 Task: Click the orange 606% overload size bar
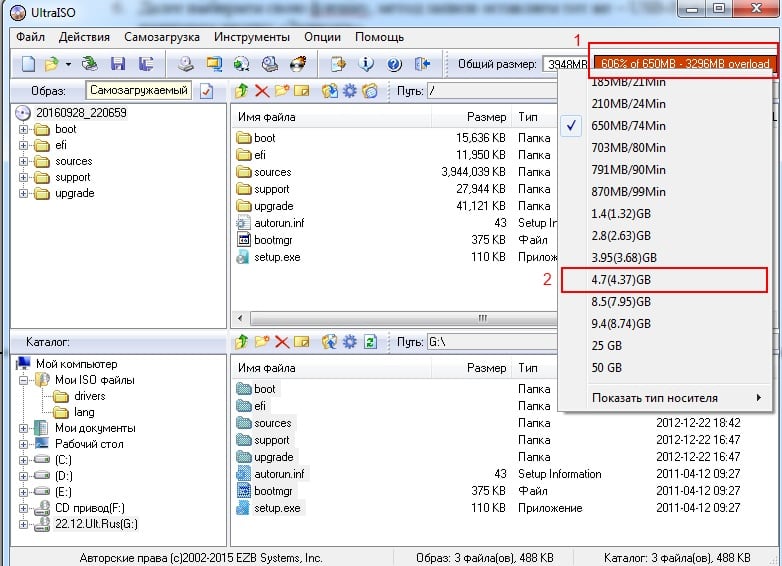(x=683, y=64)
